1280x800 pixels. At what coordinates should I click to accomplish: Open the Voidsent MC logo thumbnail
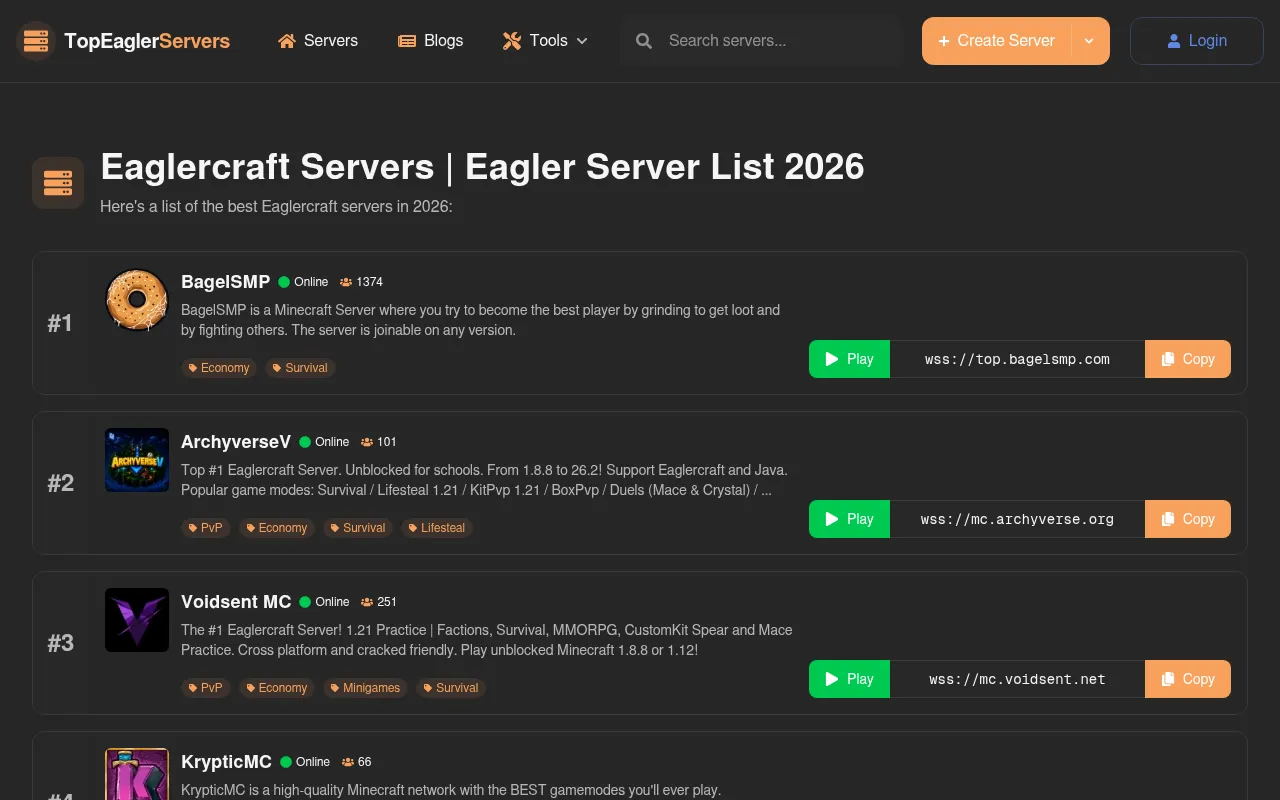pos(137,620)
